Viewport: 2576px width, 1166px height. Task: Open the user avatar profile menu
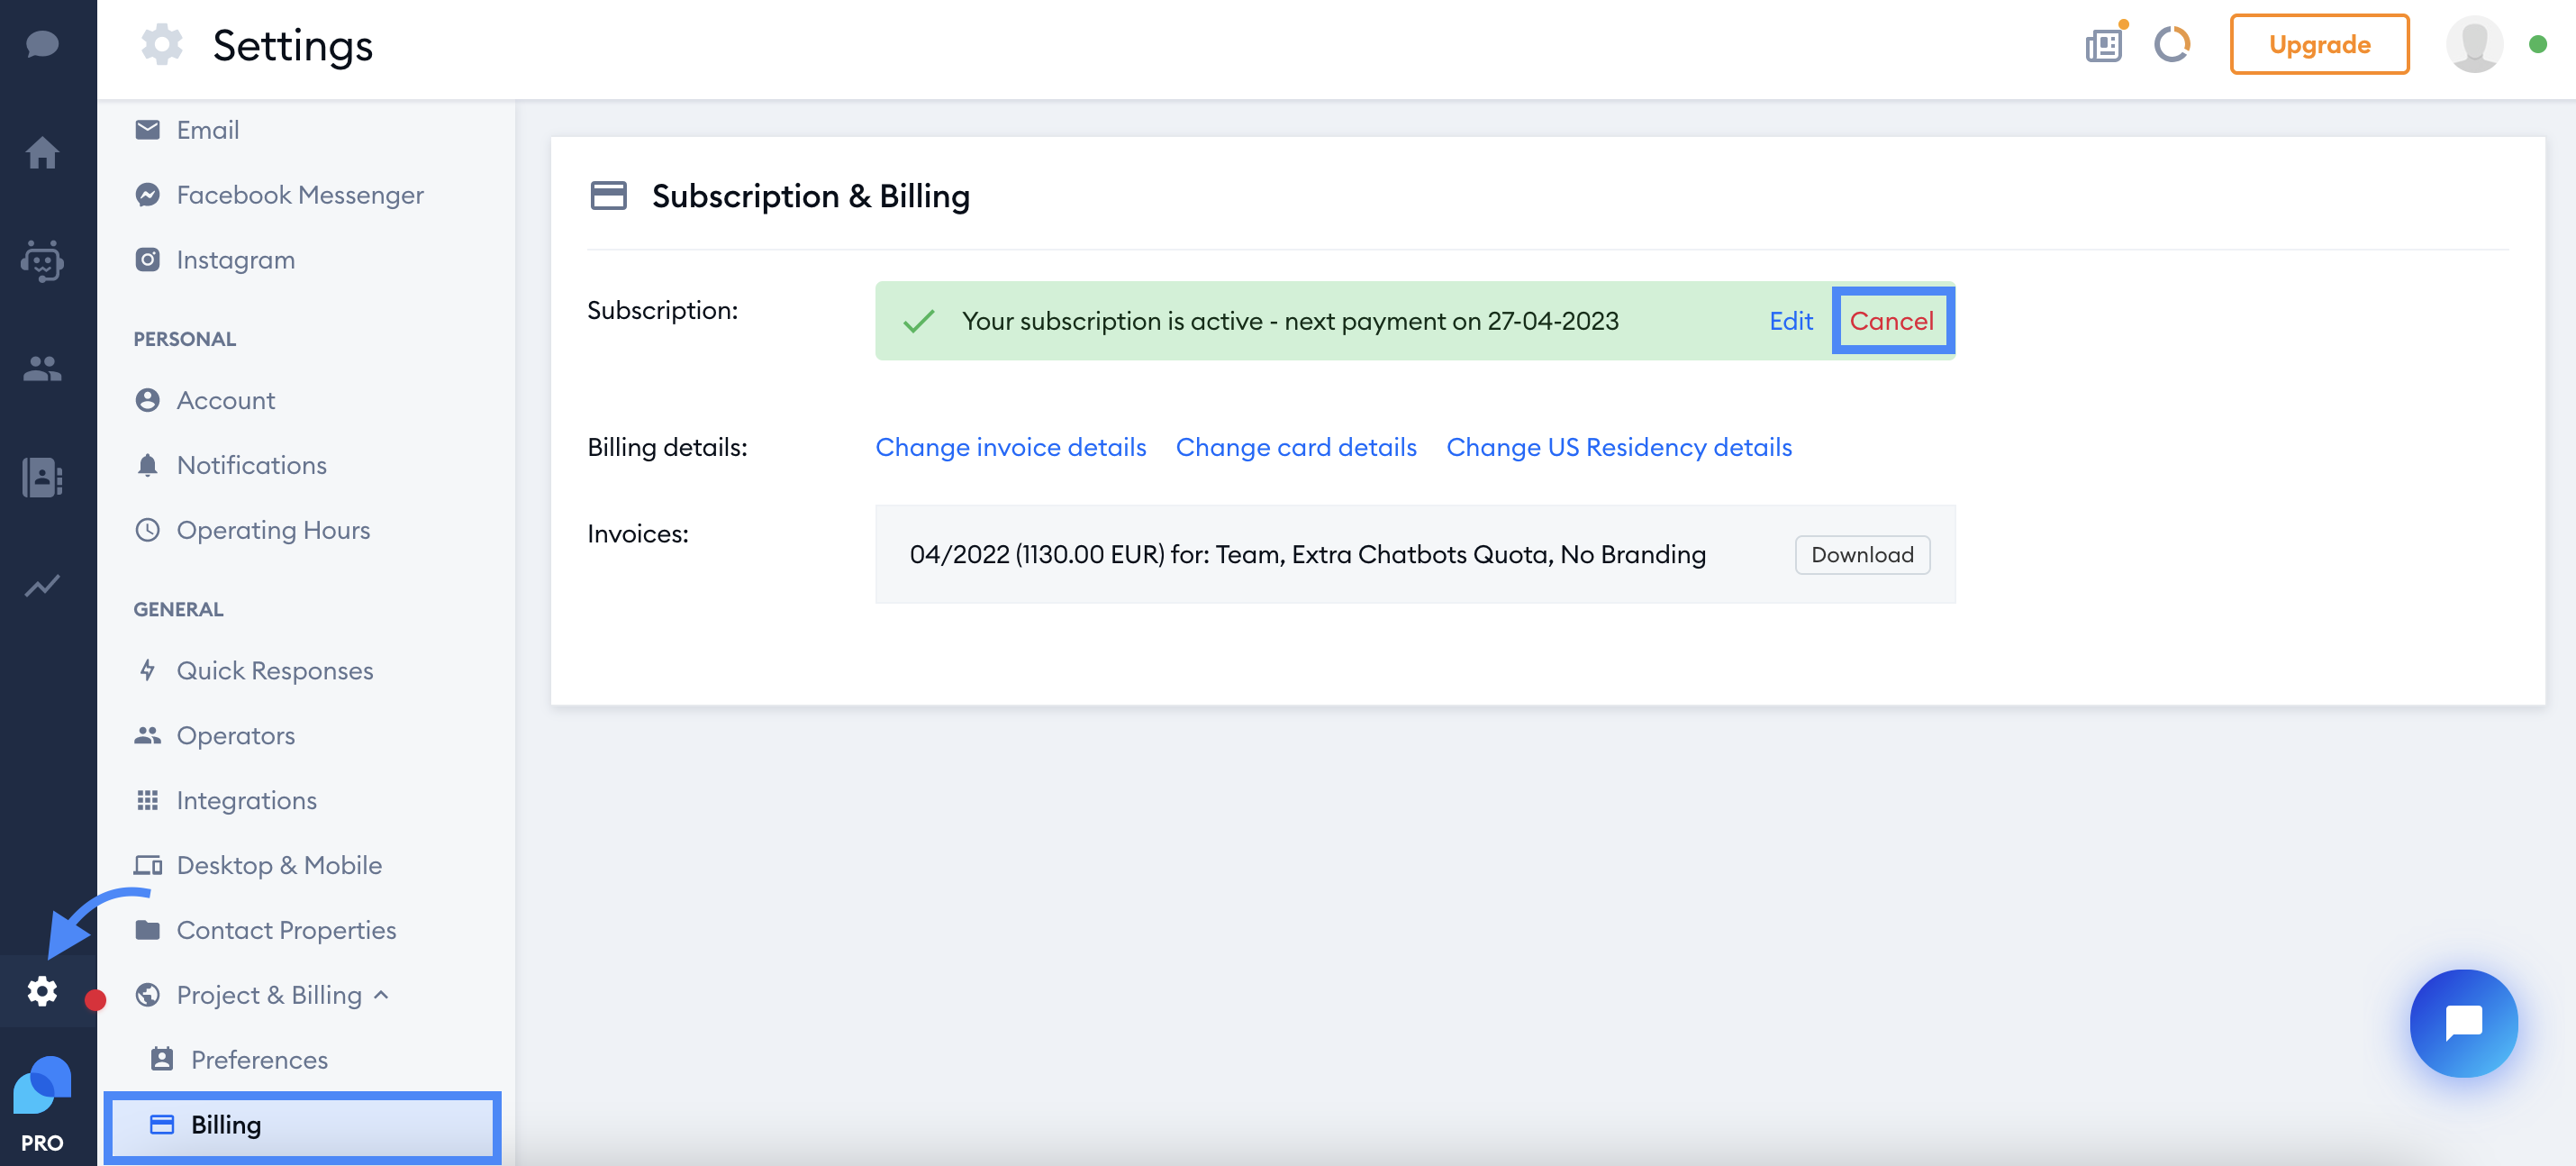pos(2474,44)
